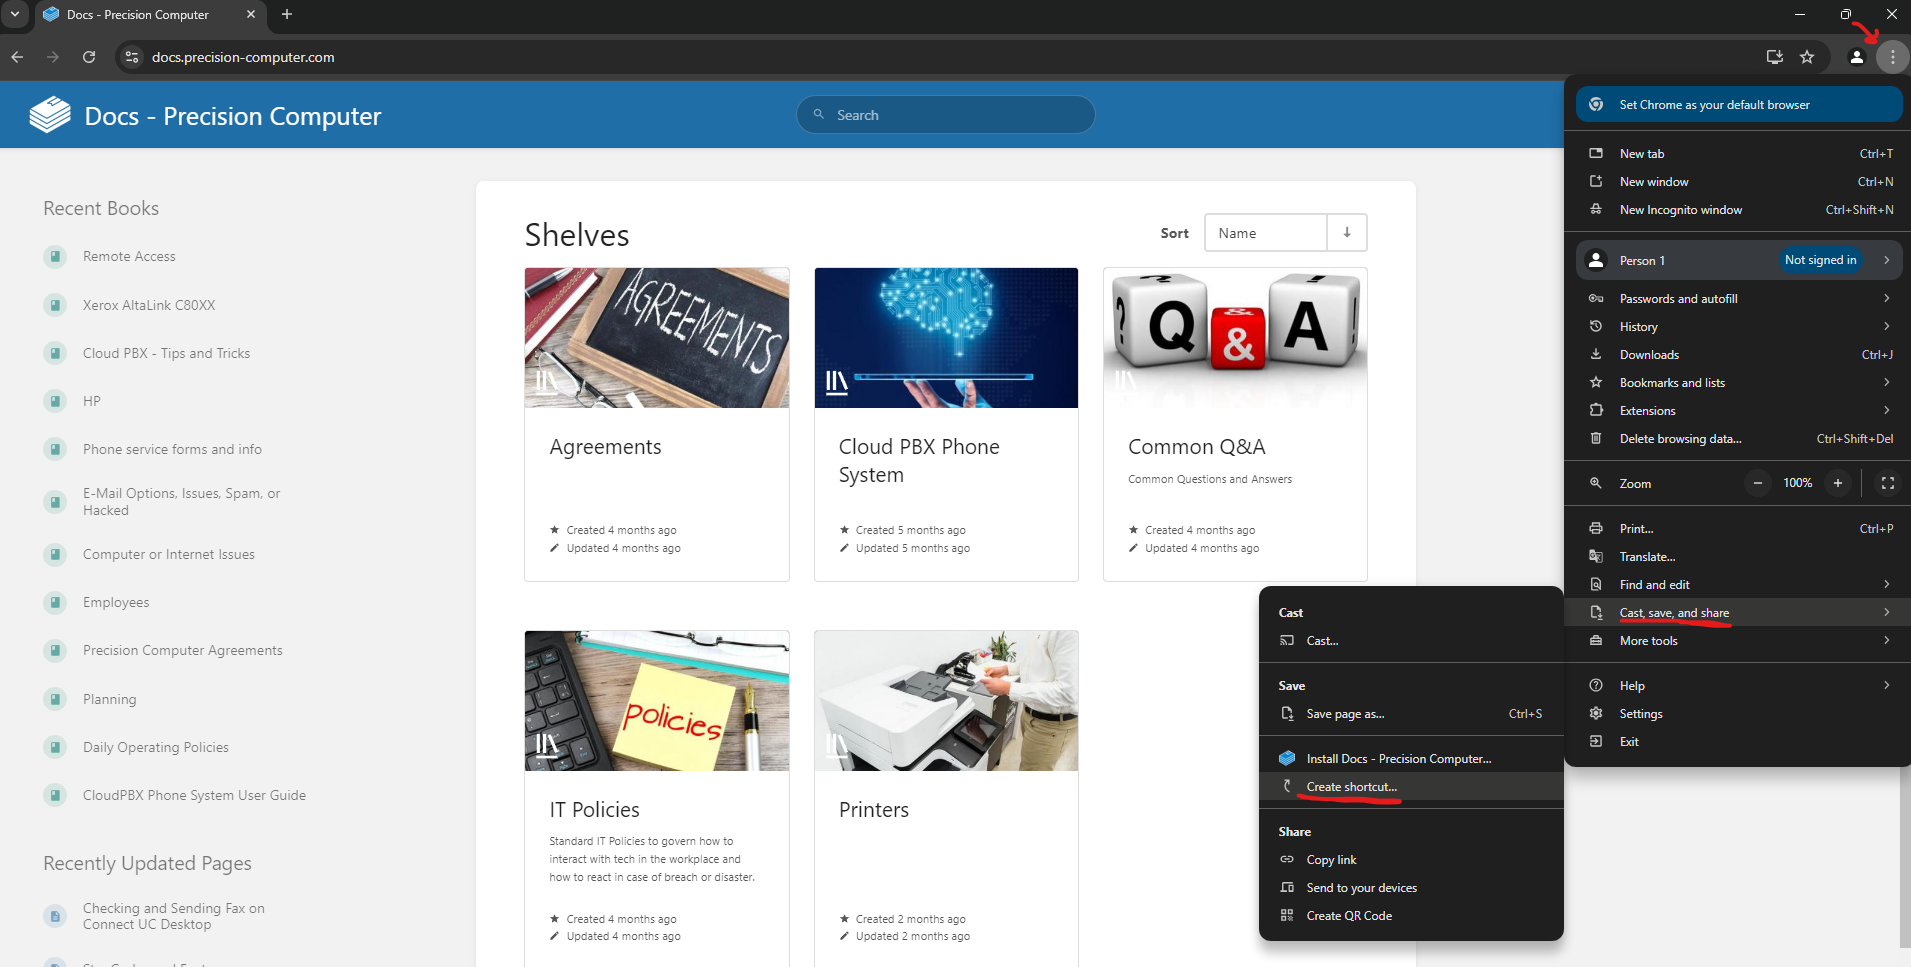Viewport: 1911px width, 967px height.
Task: Click the profile avatar icon in the toolbar
Action: tap(1857, 57)
